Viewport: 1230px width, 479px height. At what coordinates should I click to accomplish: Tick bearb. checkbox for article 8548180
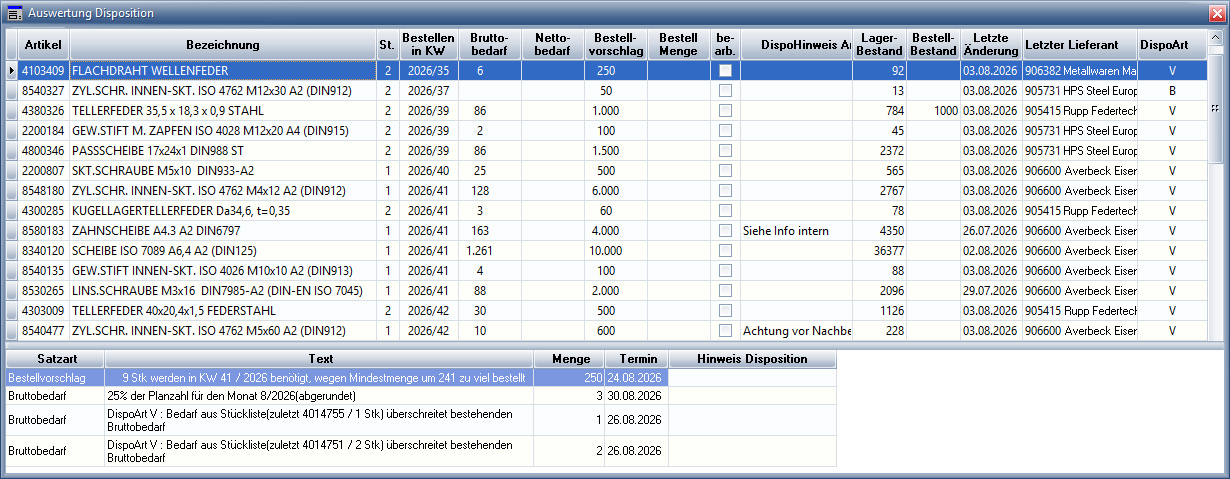[725, 191]
